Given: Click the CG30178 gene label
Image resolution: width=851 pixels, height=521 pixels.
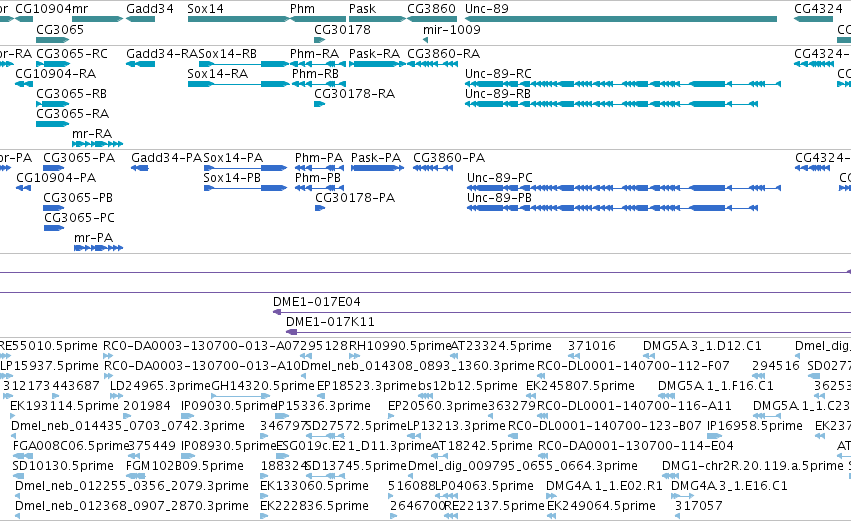Looking at the screenshot, I should [342, 29].
